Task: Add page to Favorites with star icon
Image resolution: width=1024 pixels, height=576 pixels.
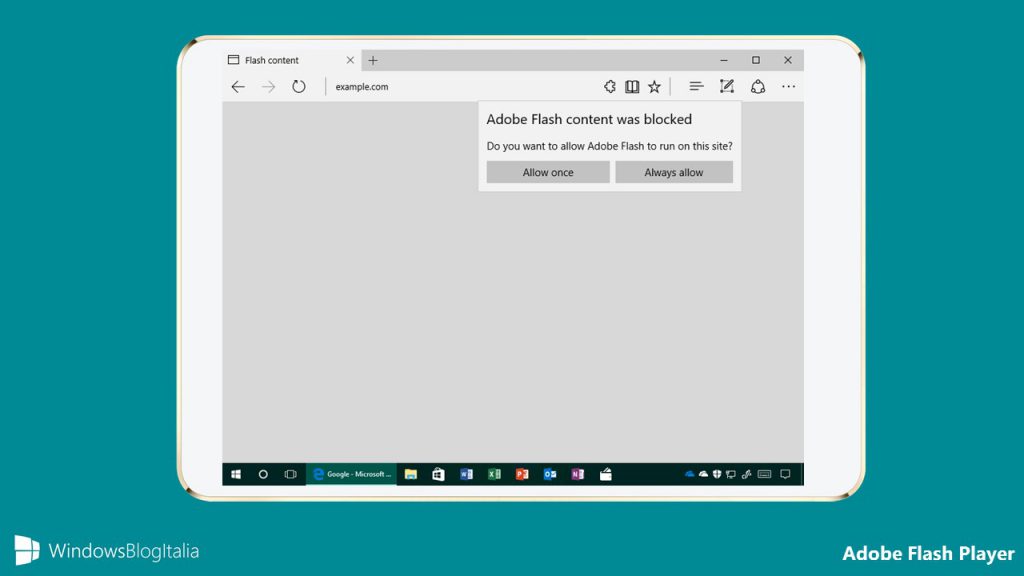Action: (654, 86)
